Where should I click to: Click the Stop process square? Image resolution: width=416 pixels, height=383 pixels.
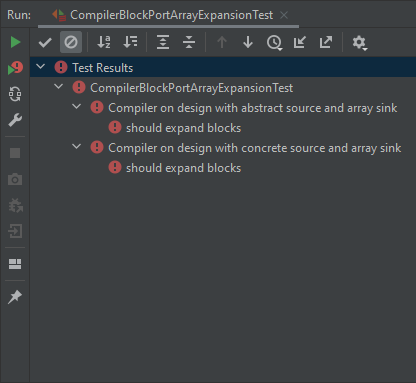click(x=15, y=153)
